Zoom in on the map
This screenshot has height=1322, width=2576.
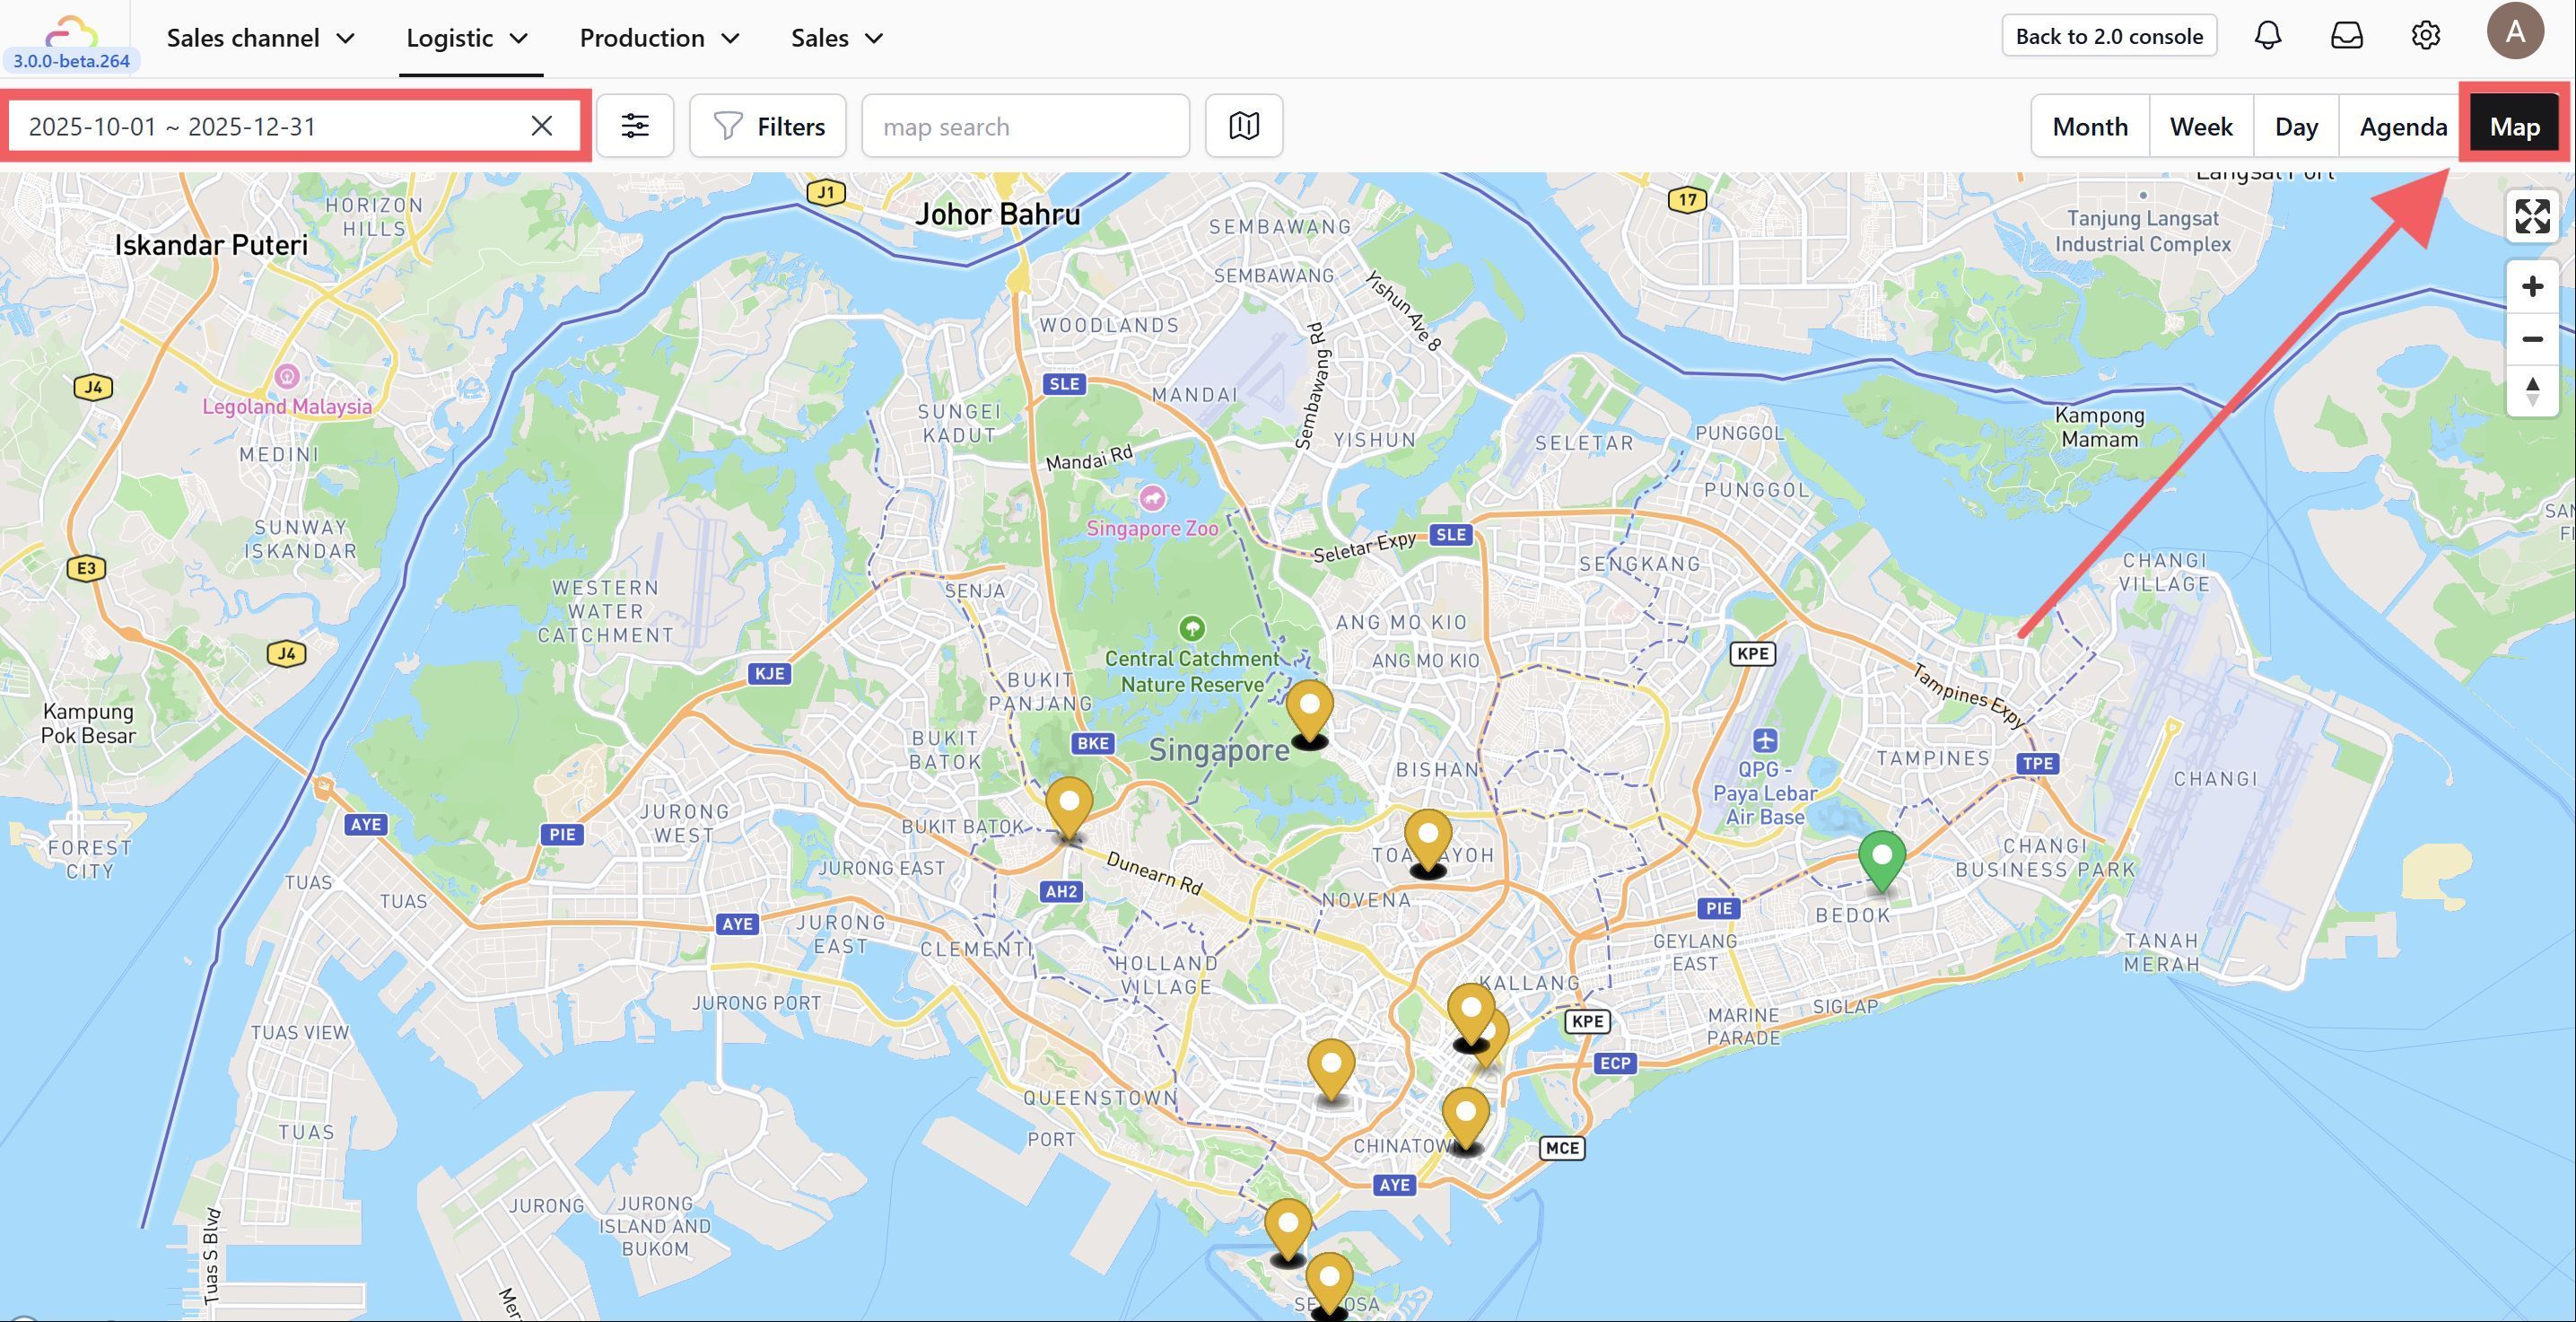2531,287
